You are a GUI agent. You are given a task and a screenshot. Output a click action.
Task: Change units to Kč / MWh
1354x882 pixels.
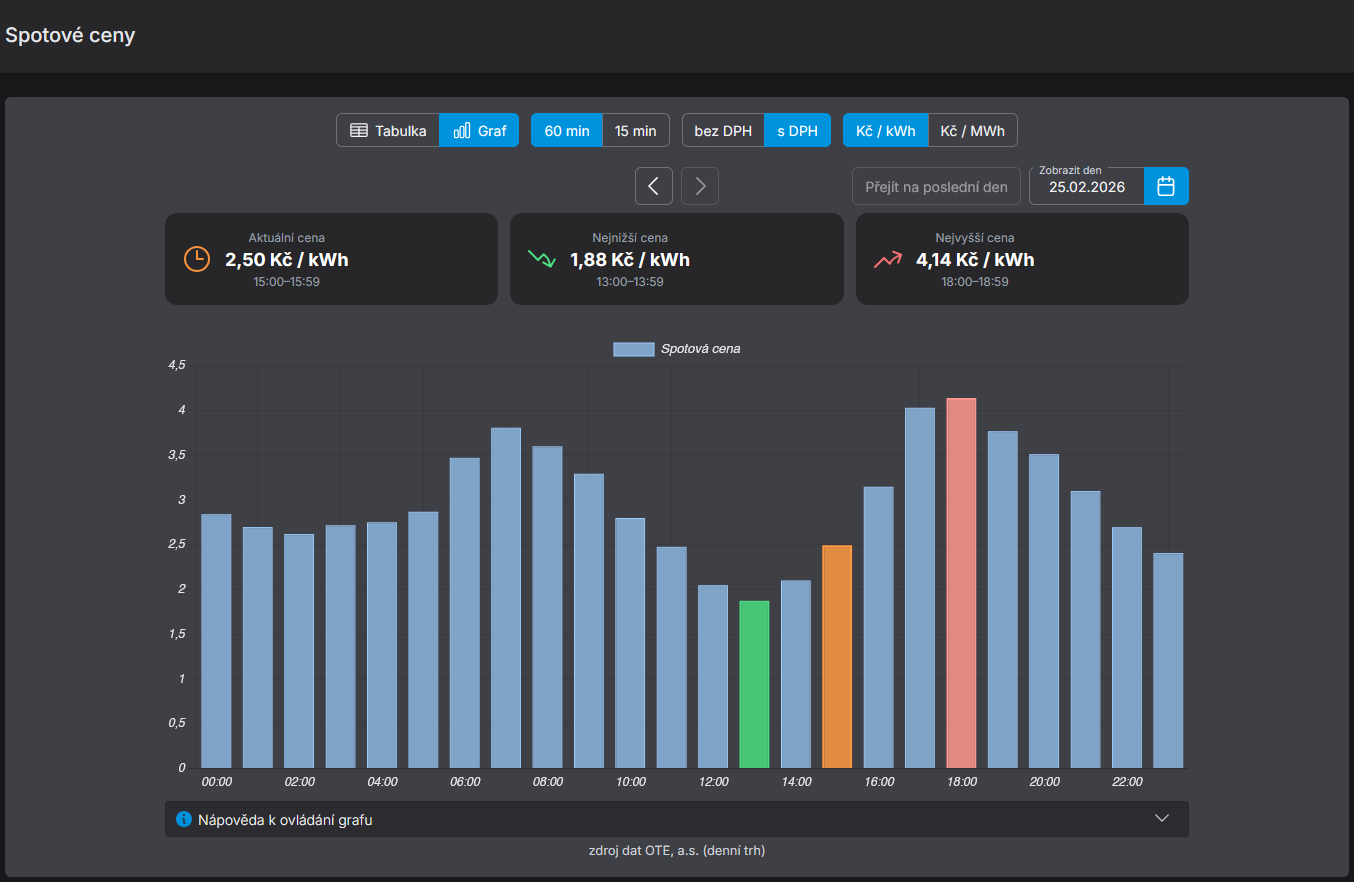[972, 131]
